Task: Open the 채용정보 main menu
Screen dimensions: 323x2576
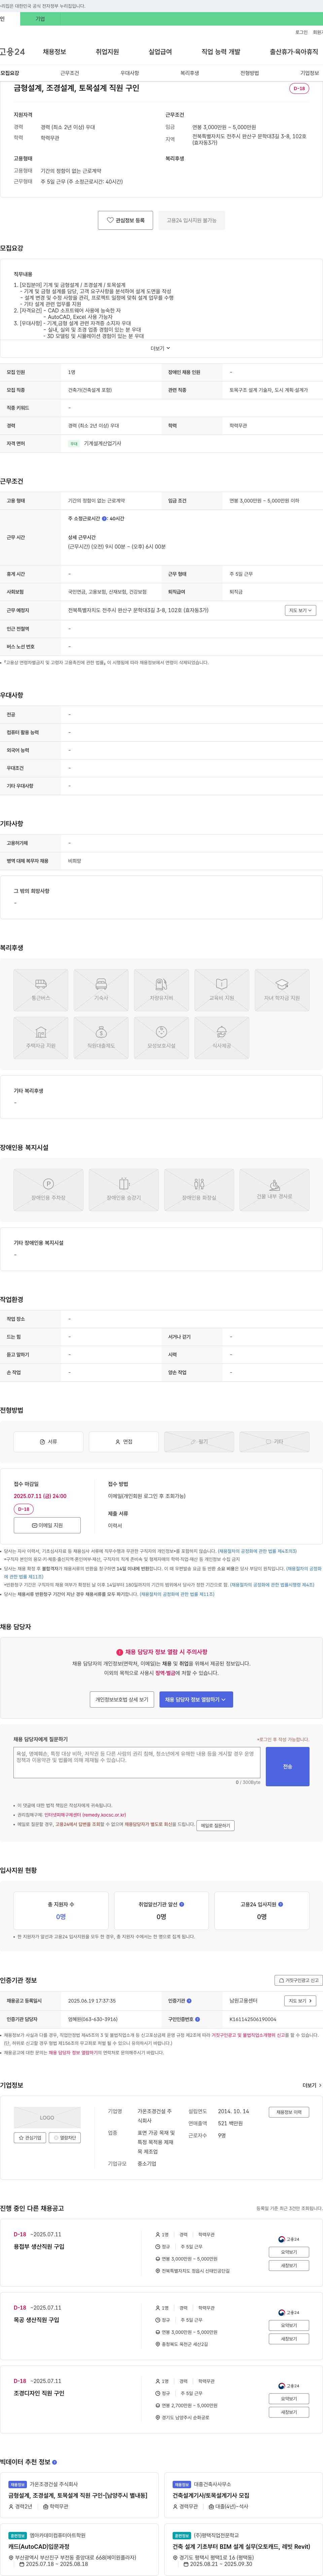Action: click(54, 52)
